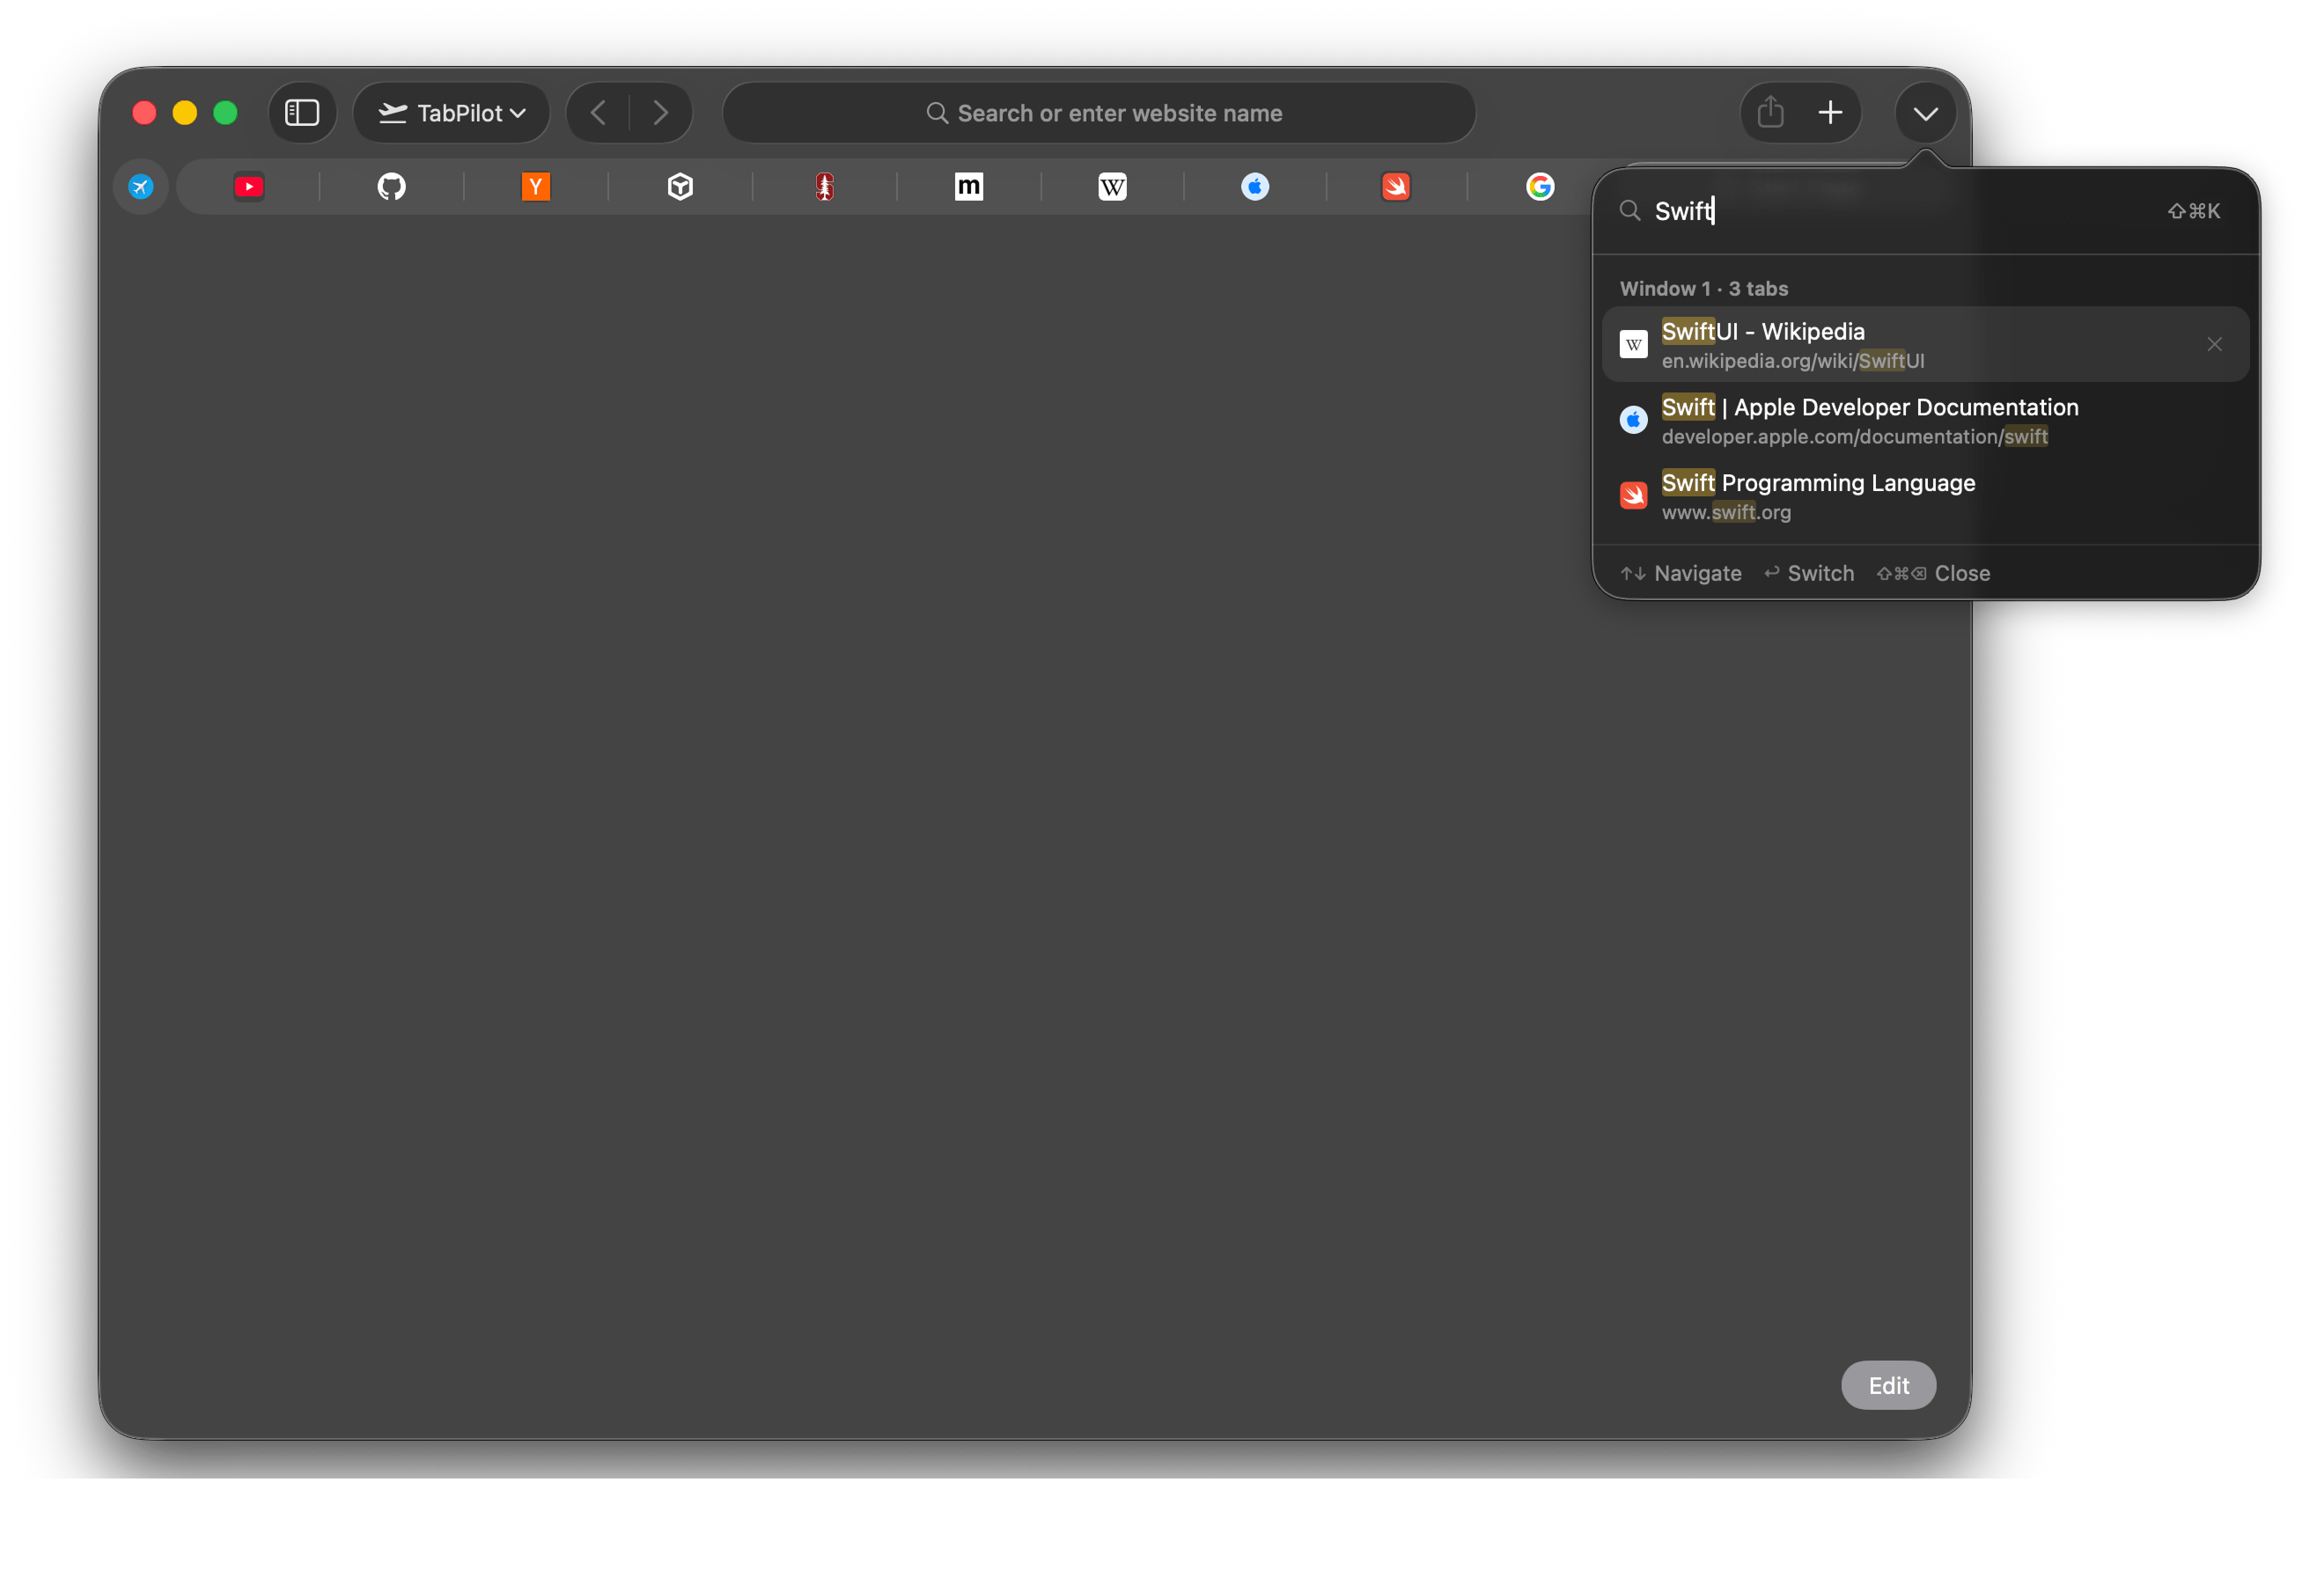Add a new tab with plus
Viewport: 2324px width, 1570px height.
[1830, 113]
